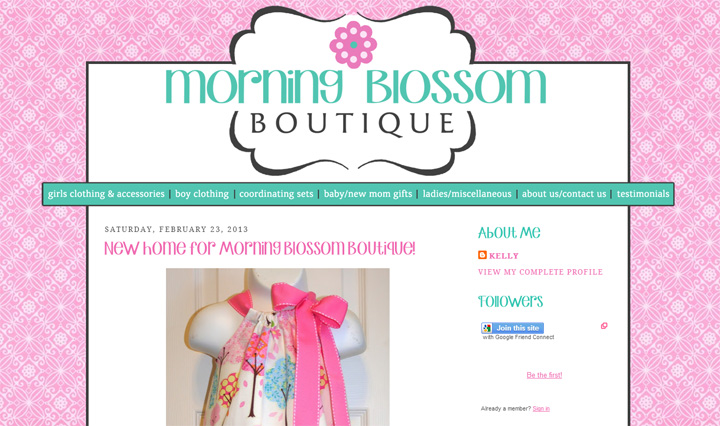View the testimonials page
Viewport: 720px width, 426px height.
point(643,194)
